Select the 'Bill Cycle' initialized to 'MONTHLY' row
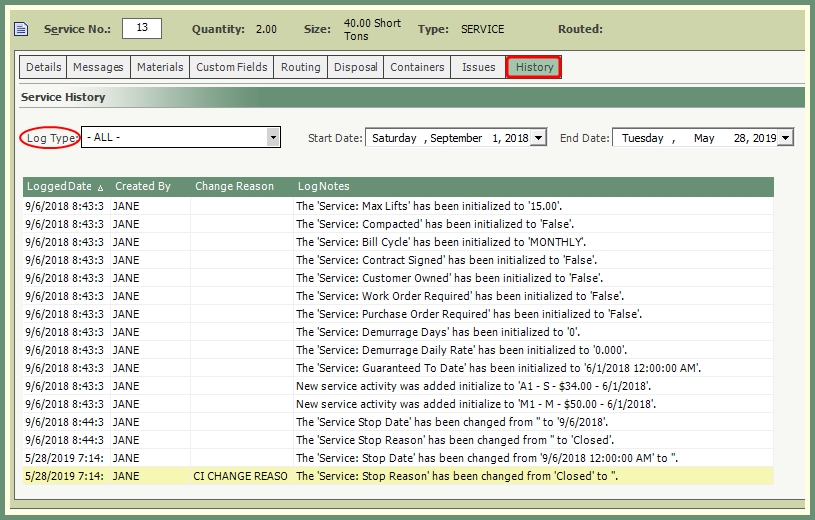Image resolution: width=815 pixels, height=520 pixels. tap(398, 242)
